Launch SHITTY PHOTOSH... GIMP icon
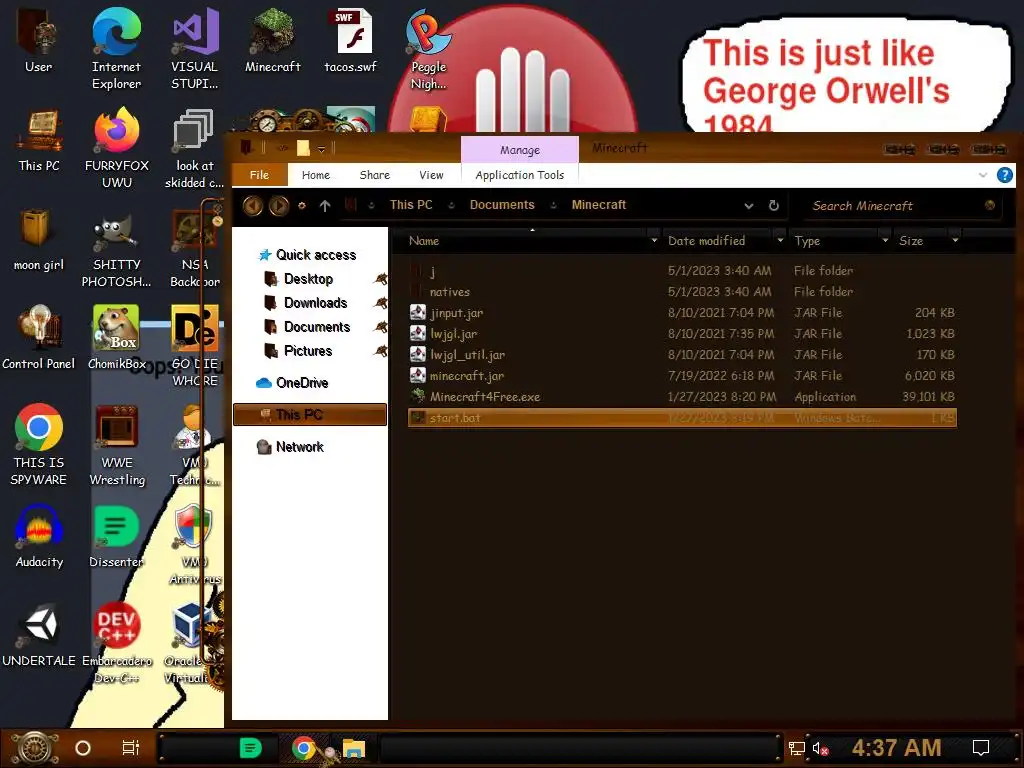The width and height of the screenshot is (1024, 768). pos(116,247)
